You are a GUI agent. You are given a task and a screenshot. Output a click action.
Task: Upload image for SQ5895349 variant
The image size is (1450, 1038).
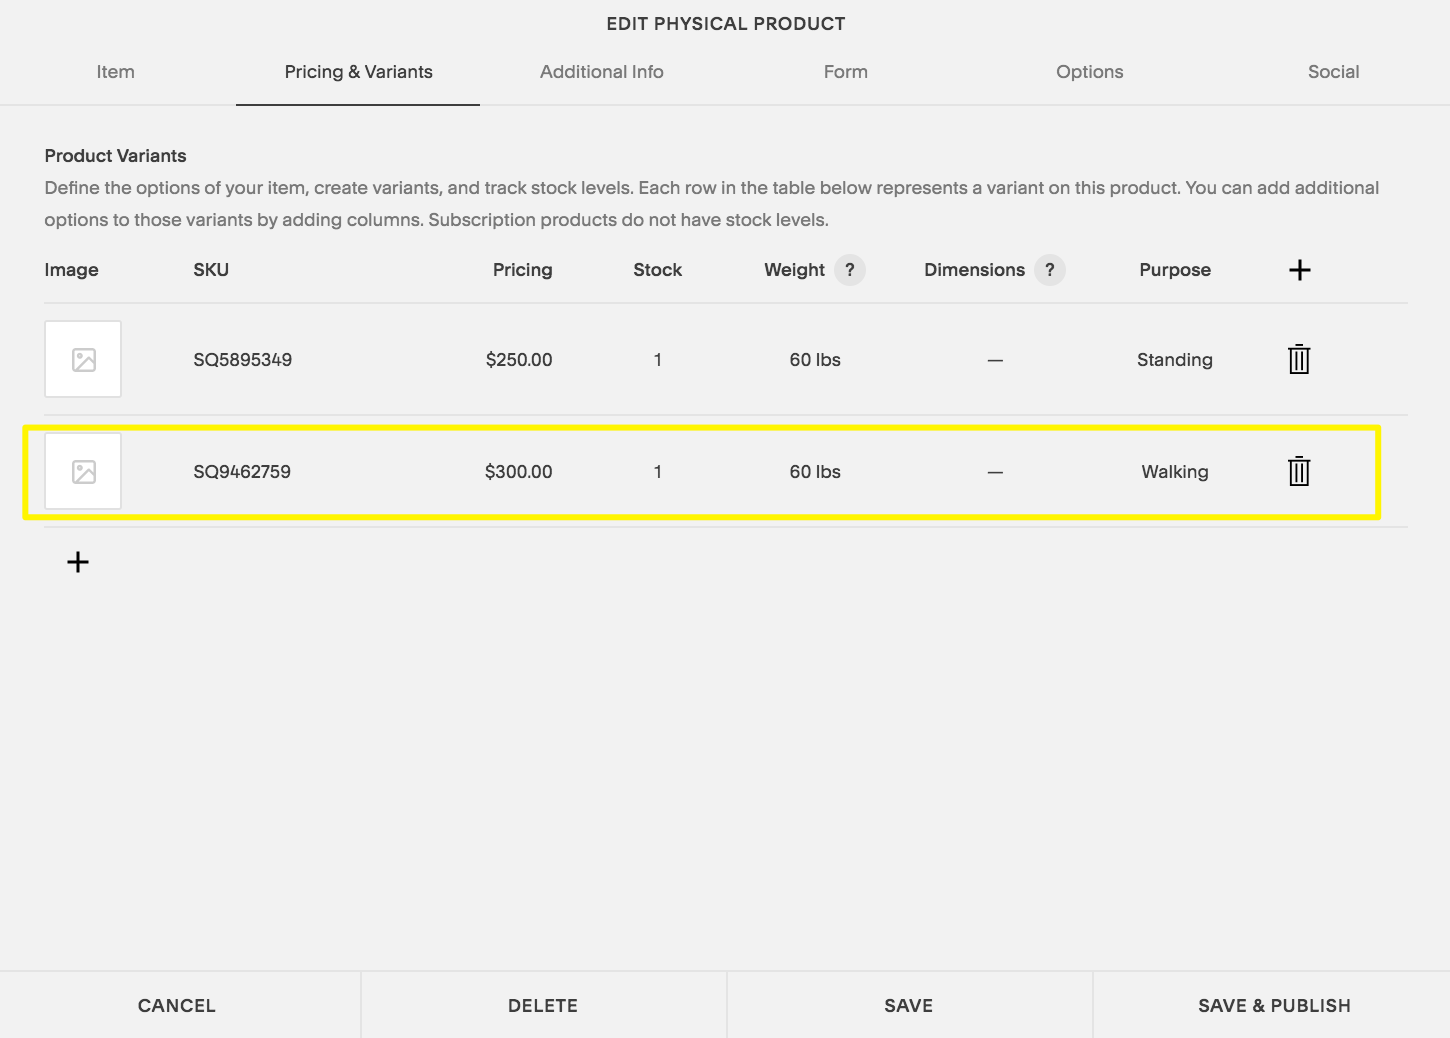coord(83,359)
